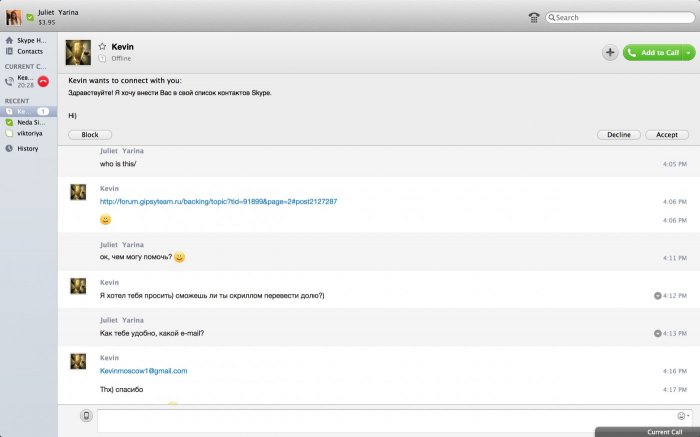Open Contacts in the sidebar
The height and width of the screenshot is (437, 700).
pos(25,51)
